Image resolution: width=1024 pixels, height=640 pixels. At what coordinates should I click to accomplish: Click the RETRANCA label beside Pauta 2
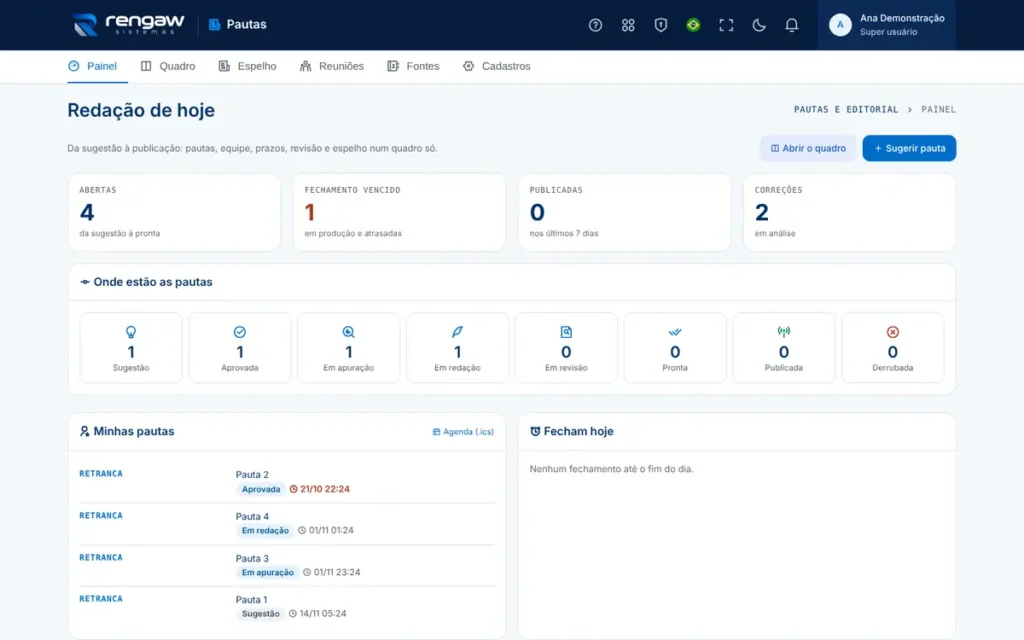point(101,474)
